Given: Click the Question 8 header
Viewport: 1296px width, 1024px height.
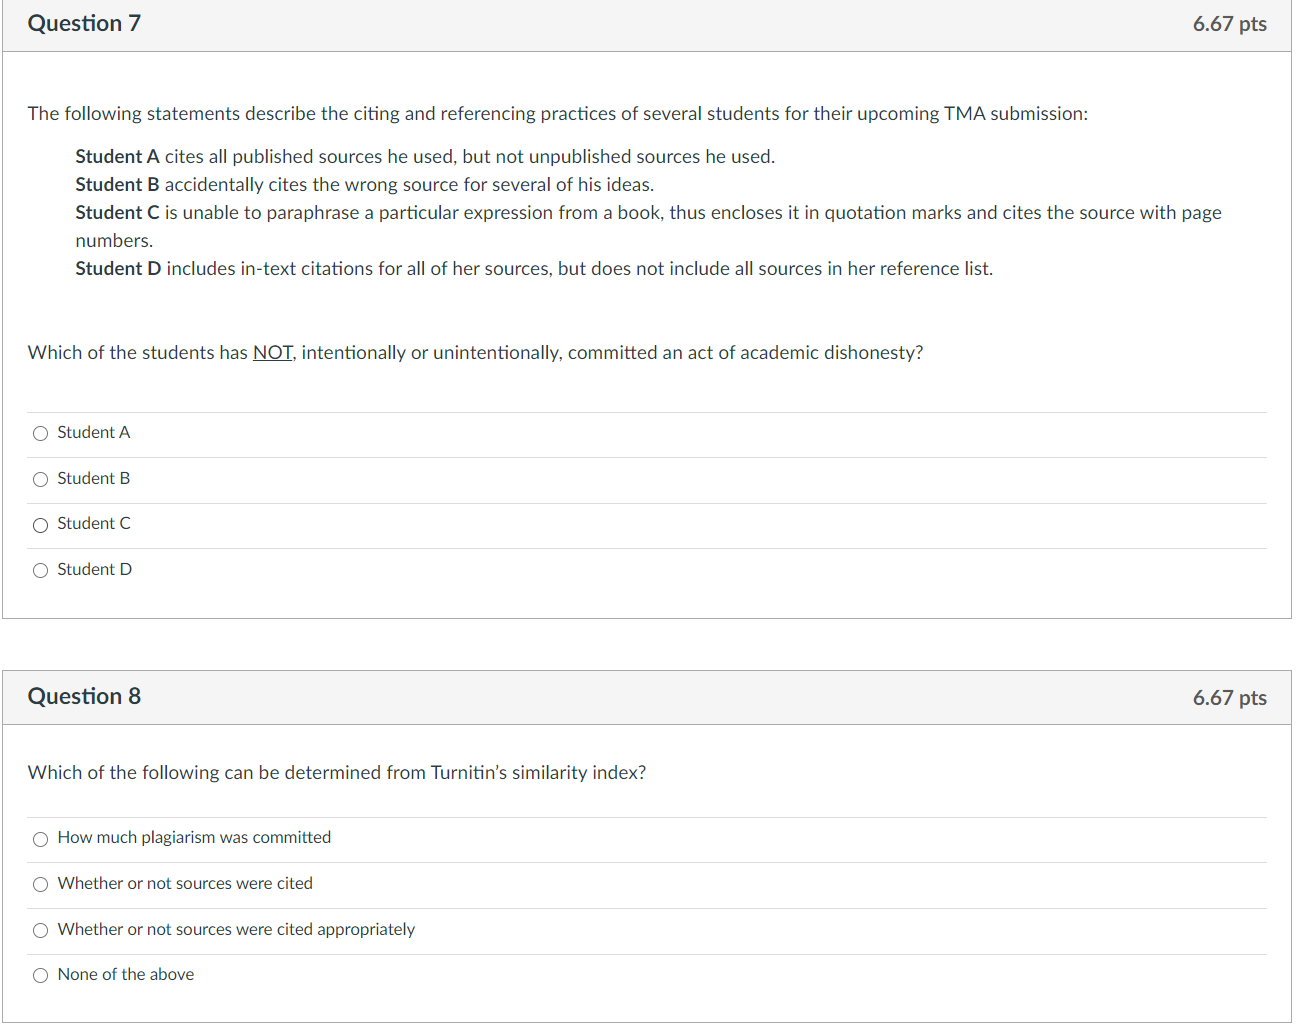Looking at the screenshot, I should click(84, 696).
